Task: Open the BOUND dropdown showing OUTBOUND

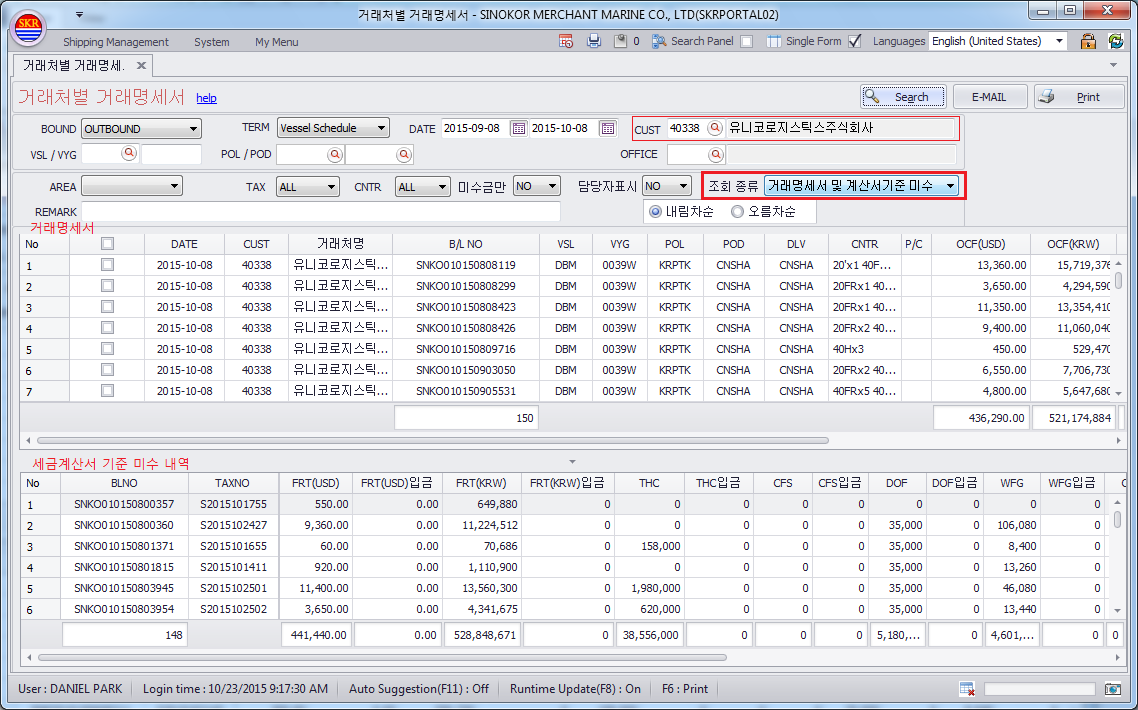Action: click(x=142, y=128)
